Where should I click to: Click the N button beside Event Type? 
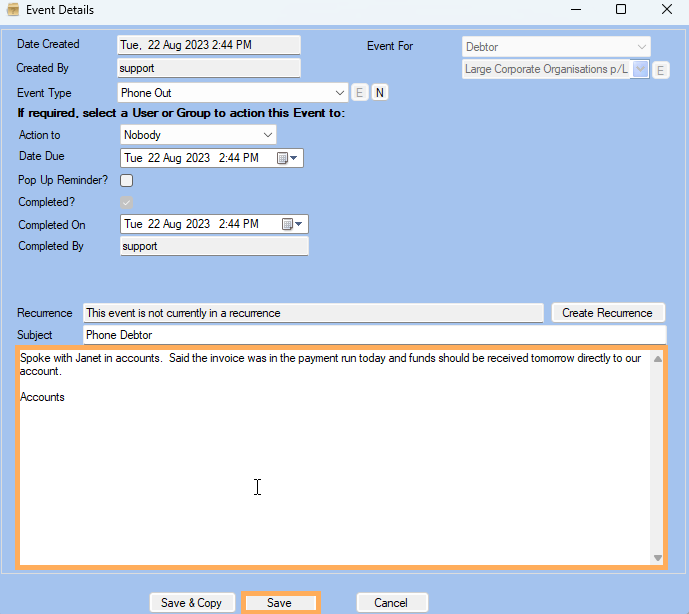[380, 93]
